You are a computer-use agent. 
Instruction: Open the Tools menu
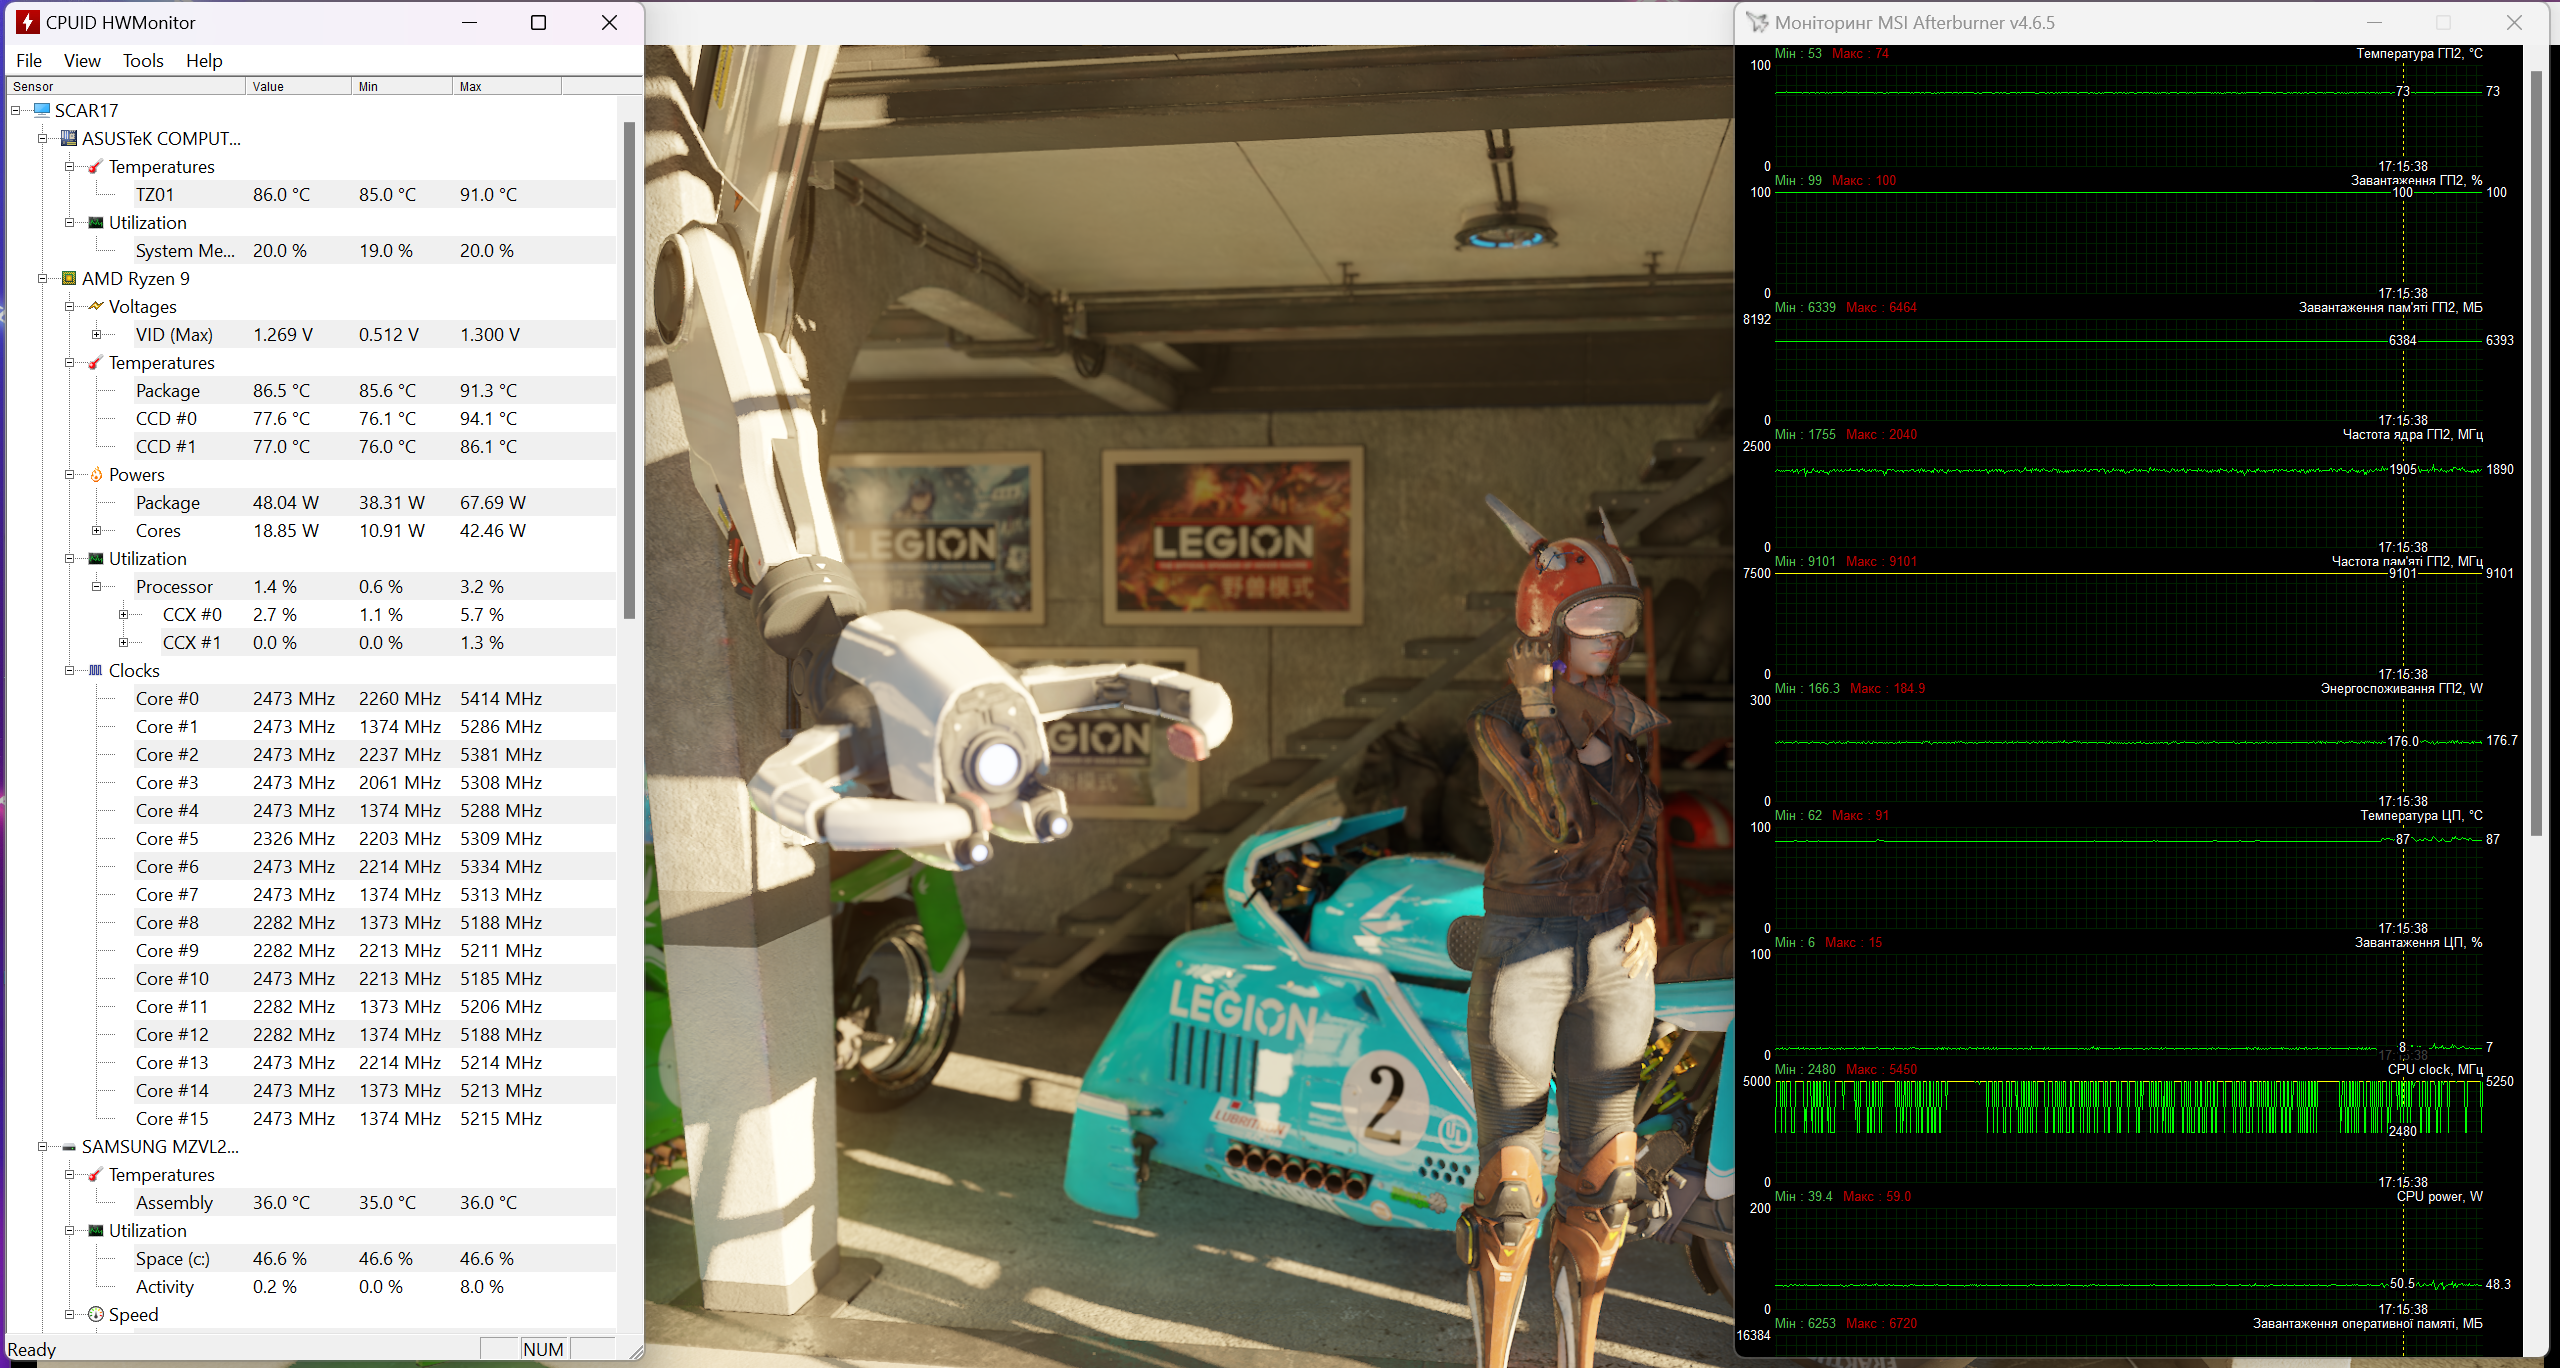143,60
